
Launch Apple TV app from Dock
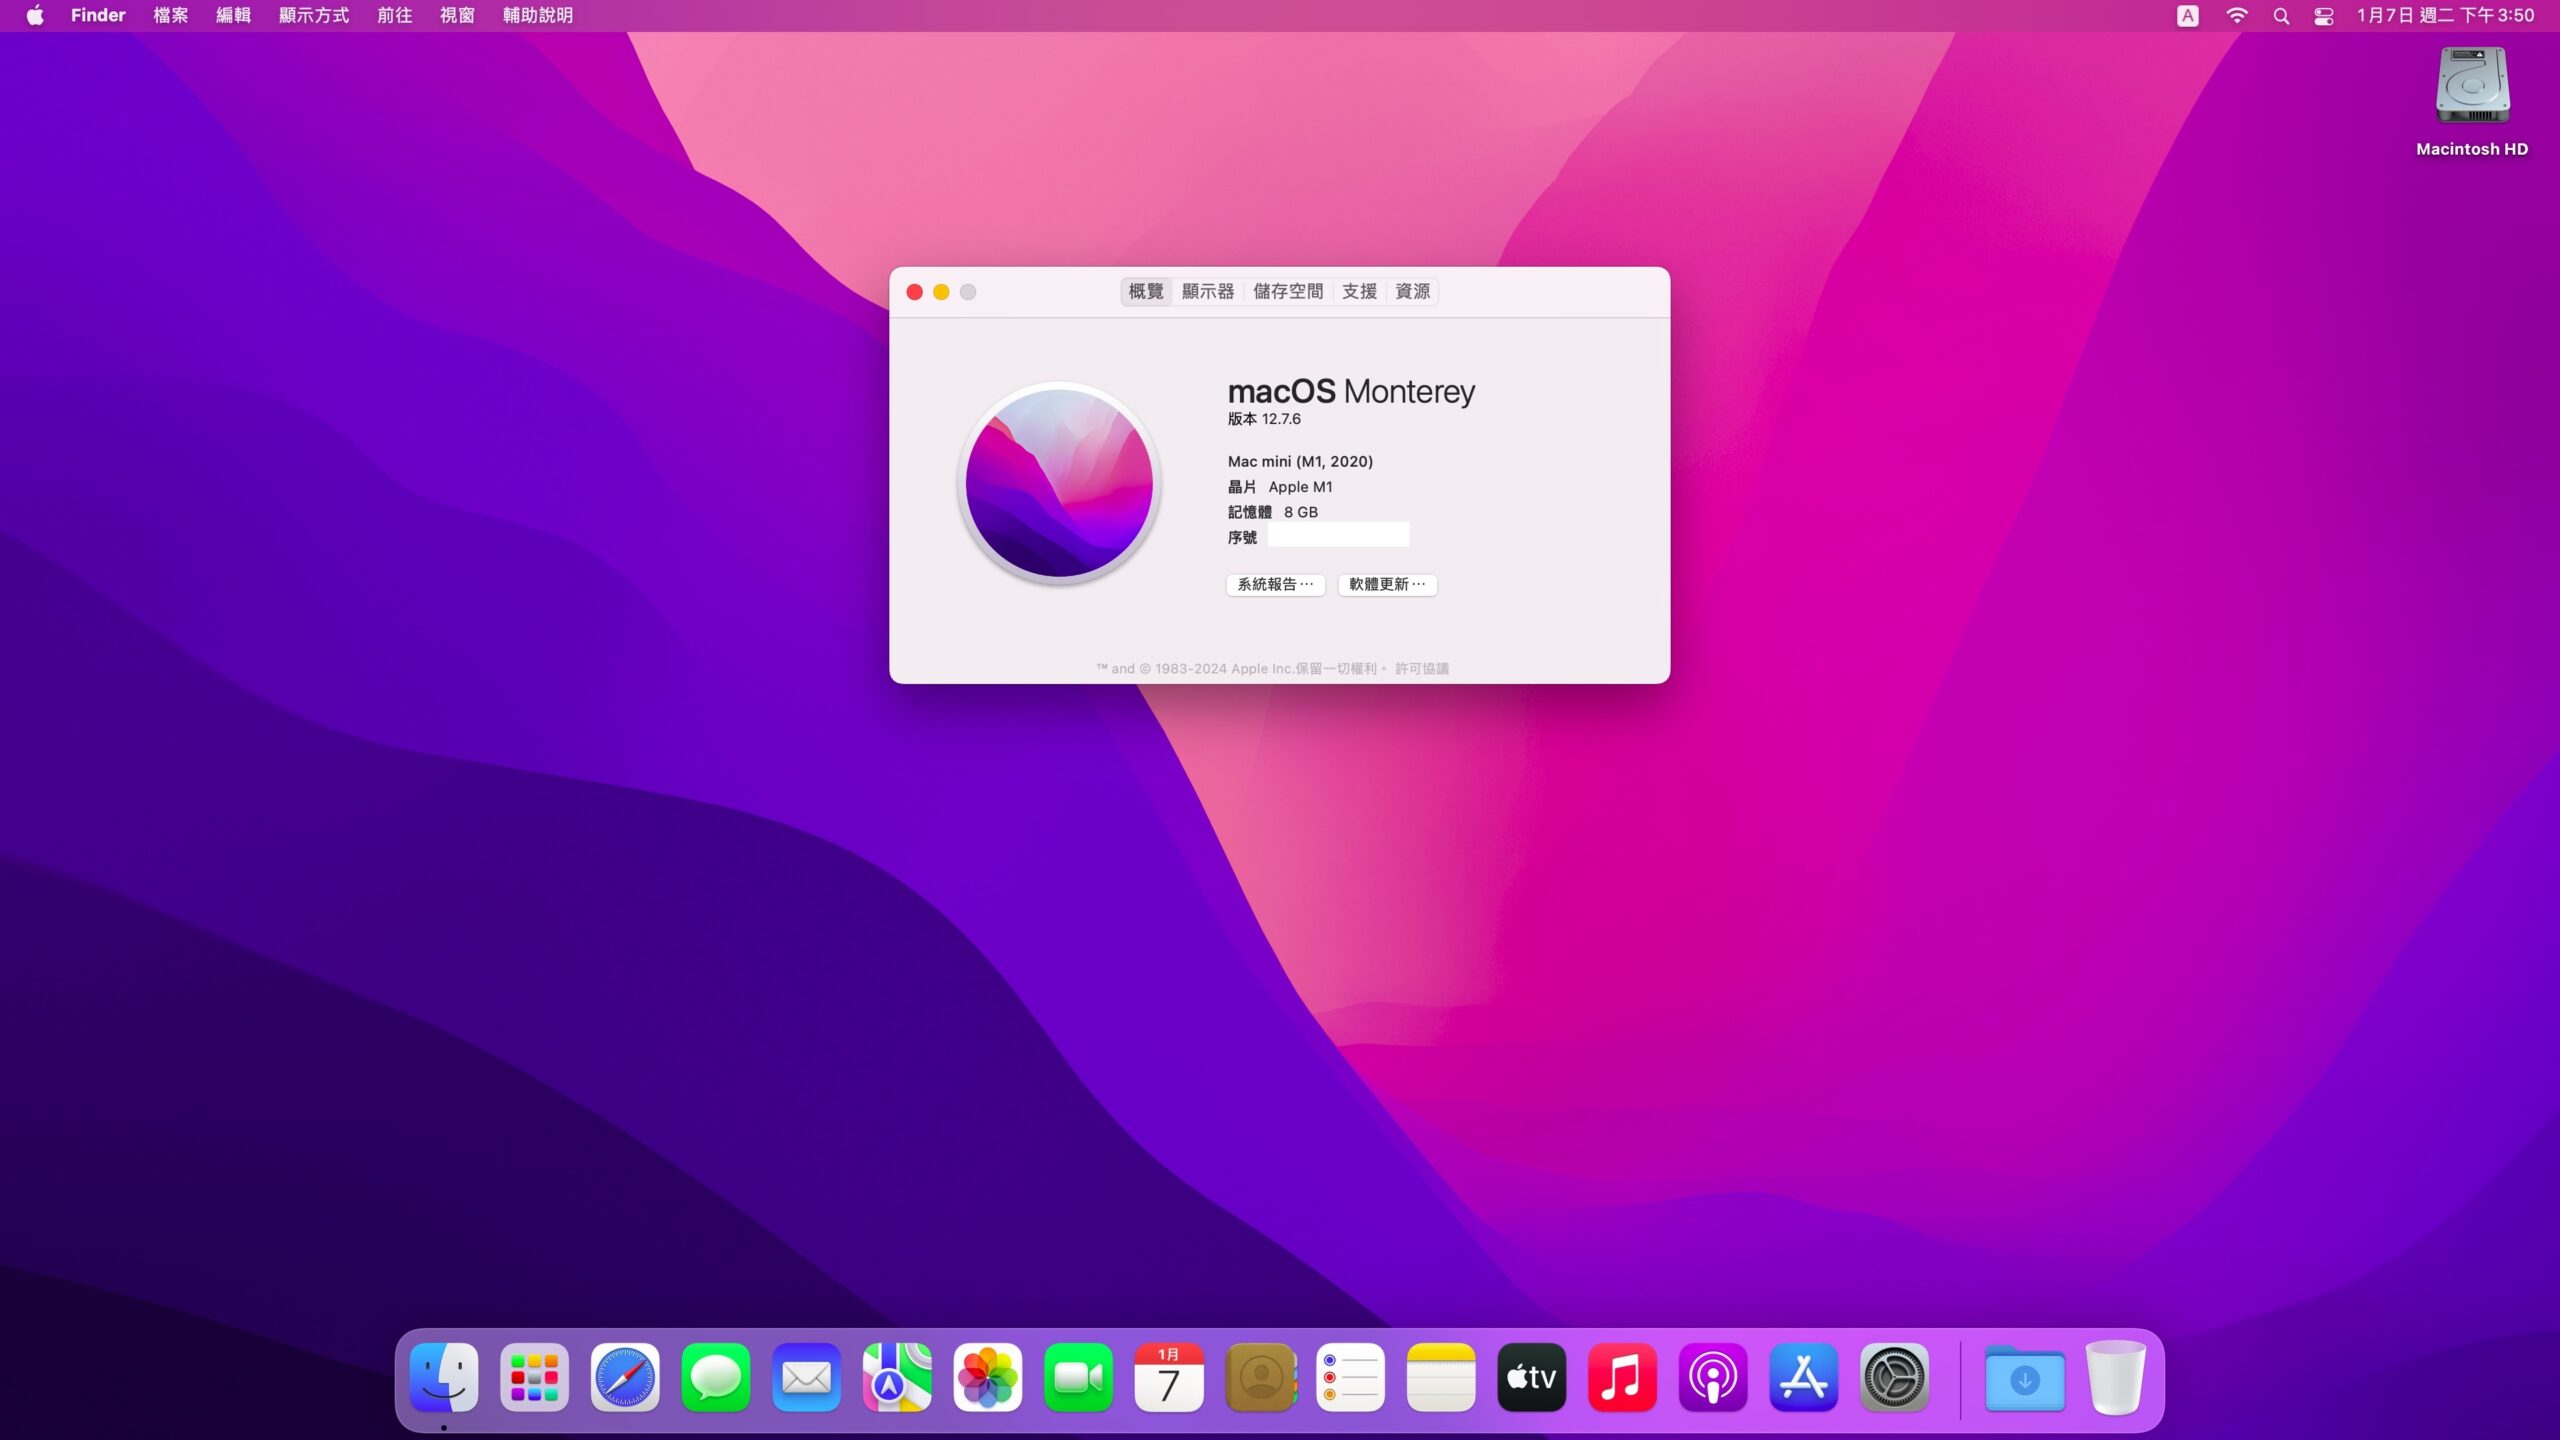tap(1532, 1378)
